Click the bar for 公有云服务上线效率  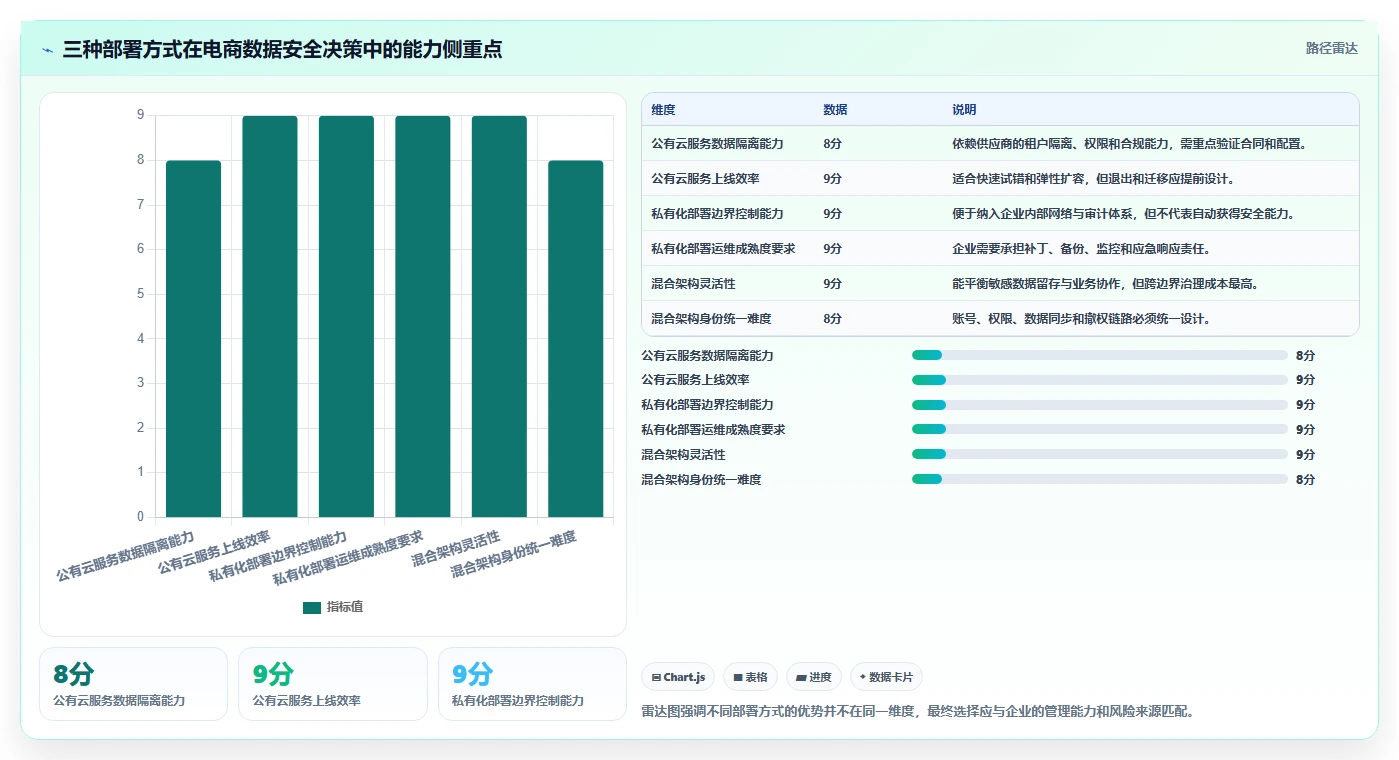pyautogui.click(x=270, y=316)
